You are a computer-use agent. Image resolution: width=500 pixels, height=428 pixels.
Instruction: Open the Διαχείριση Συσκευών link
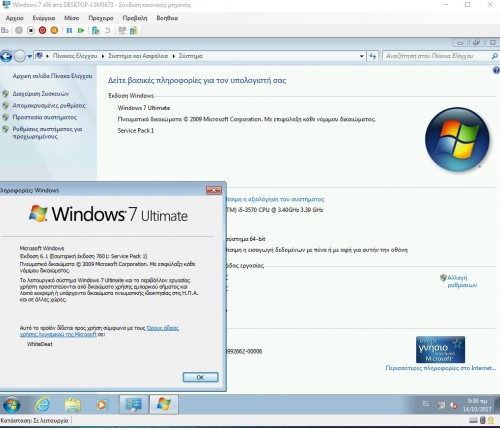(x=41, y=94)
